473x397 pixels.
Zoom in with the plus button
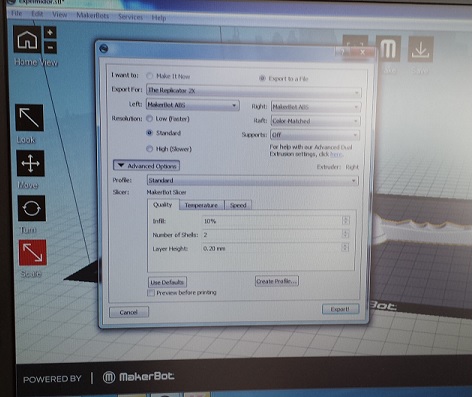(50, 32)
